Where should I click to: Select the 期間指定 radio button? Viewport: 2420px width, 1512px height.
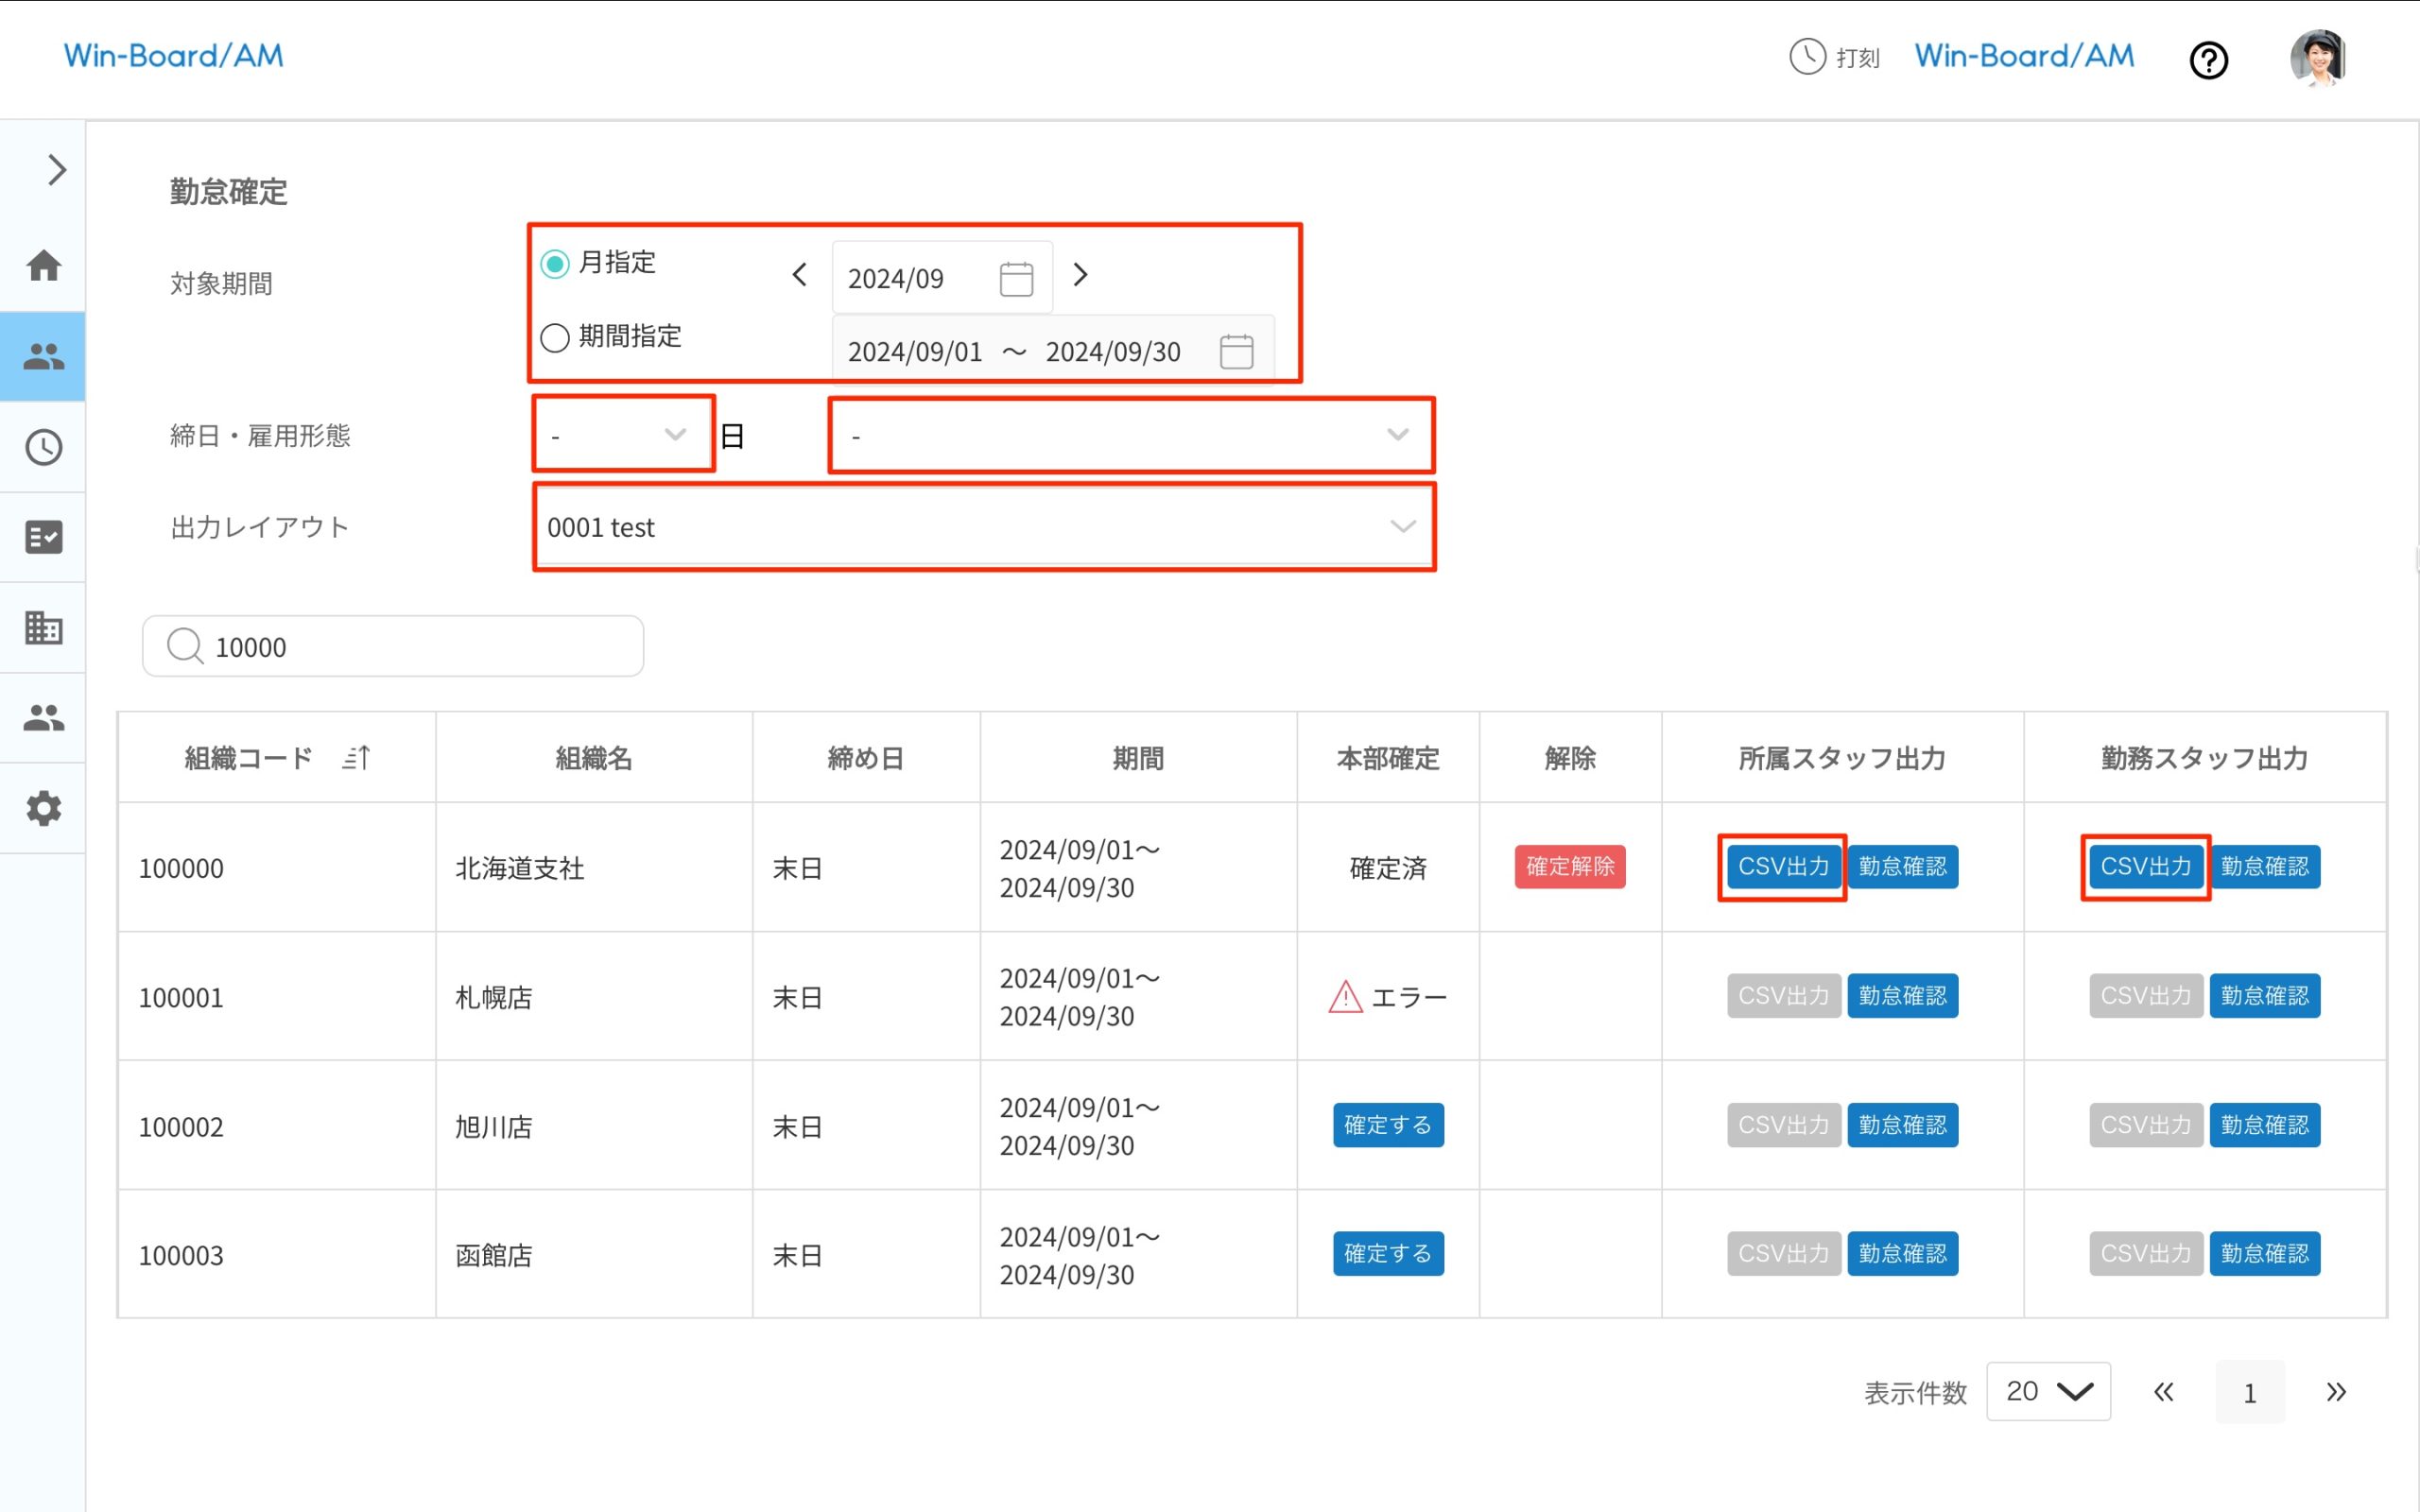pyautogui.click(x=555, y=337)
